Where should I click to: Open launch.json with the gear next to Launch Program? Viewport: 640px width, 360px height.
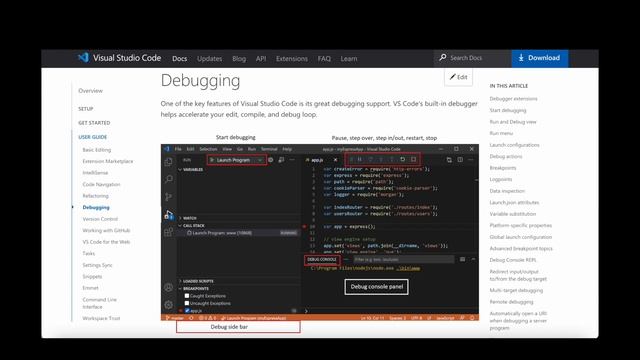click(x=271, y=160)
